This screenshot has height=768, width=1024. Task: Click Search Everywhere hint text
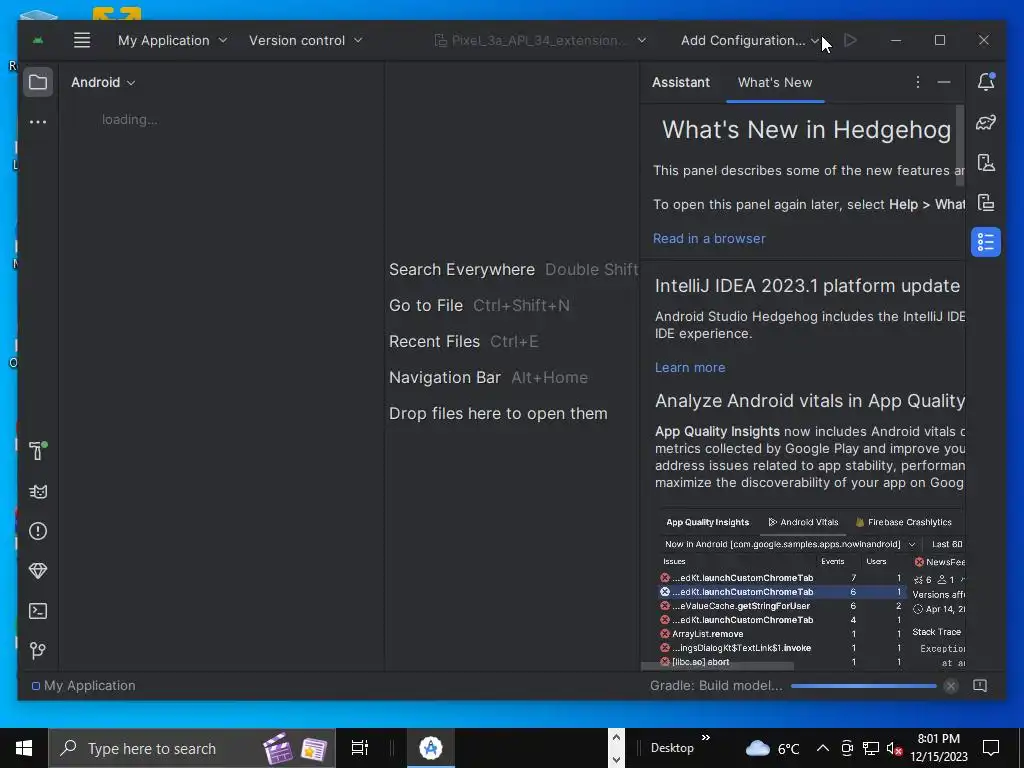point(462,270)
